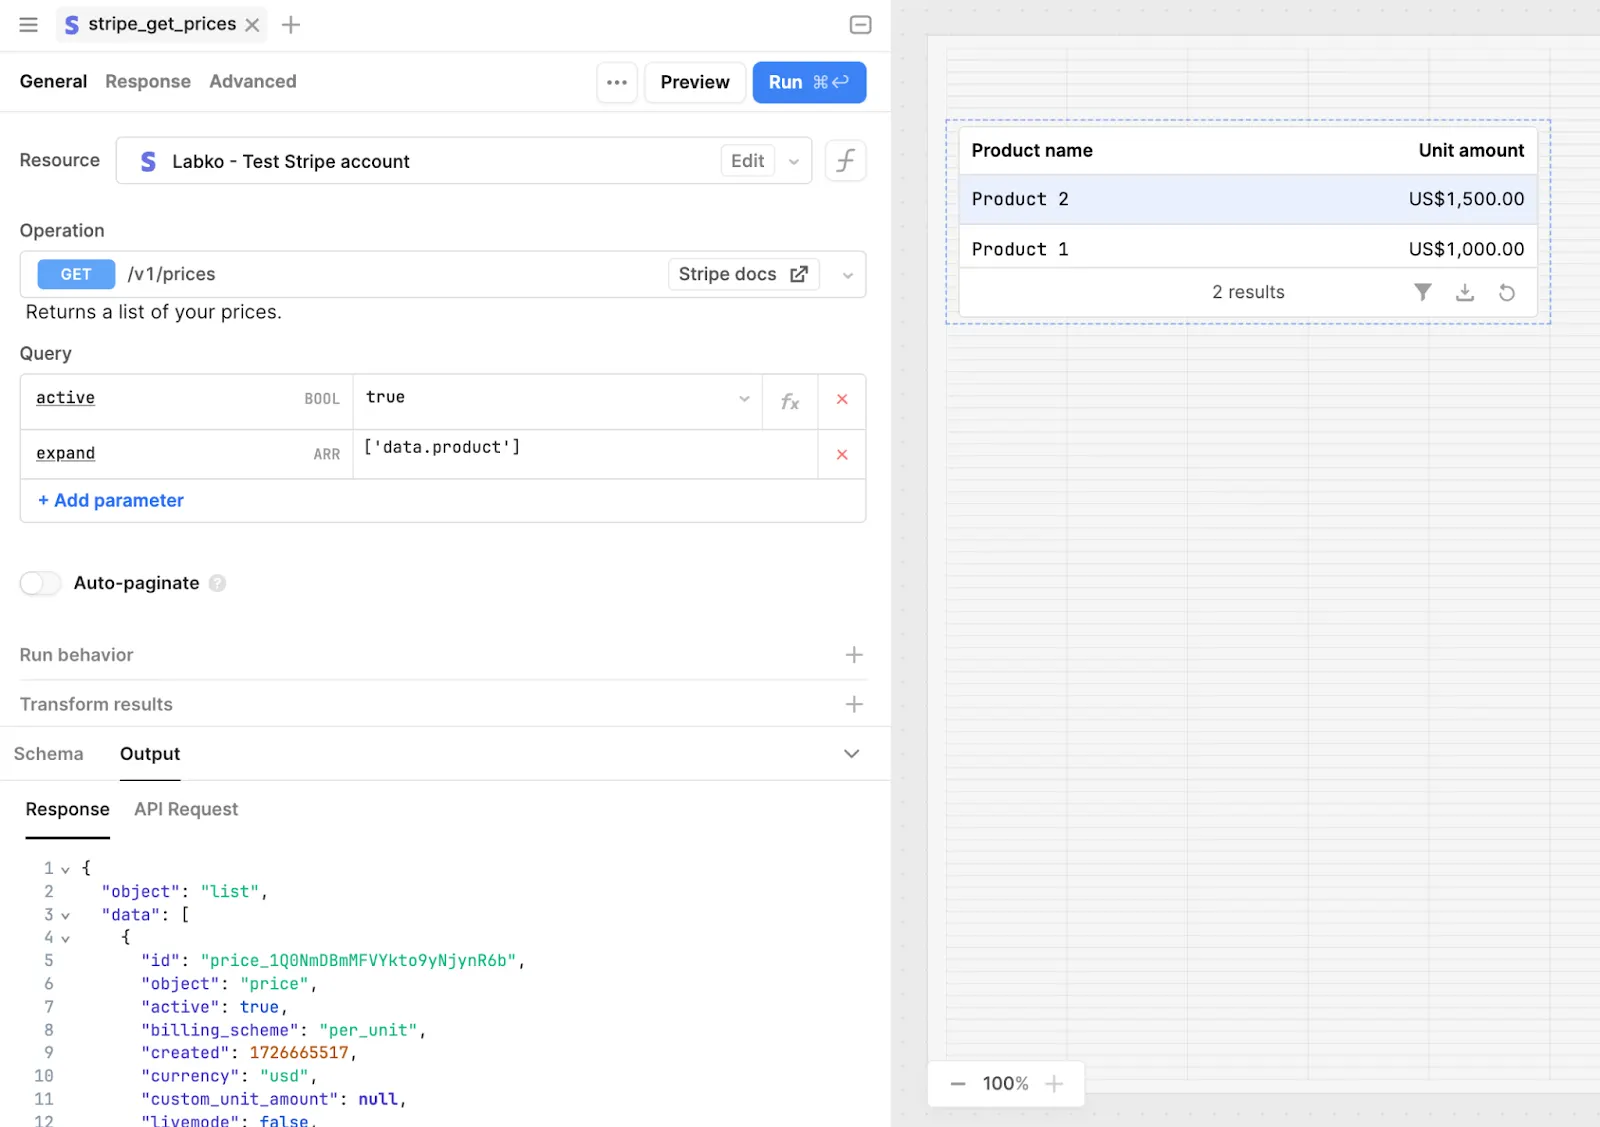The height and width of the screenshot is (1127, 1600).
Task: Sort by Unit amount column header
Action: click(x=1471, y=150)
